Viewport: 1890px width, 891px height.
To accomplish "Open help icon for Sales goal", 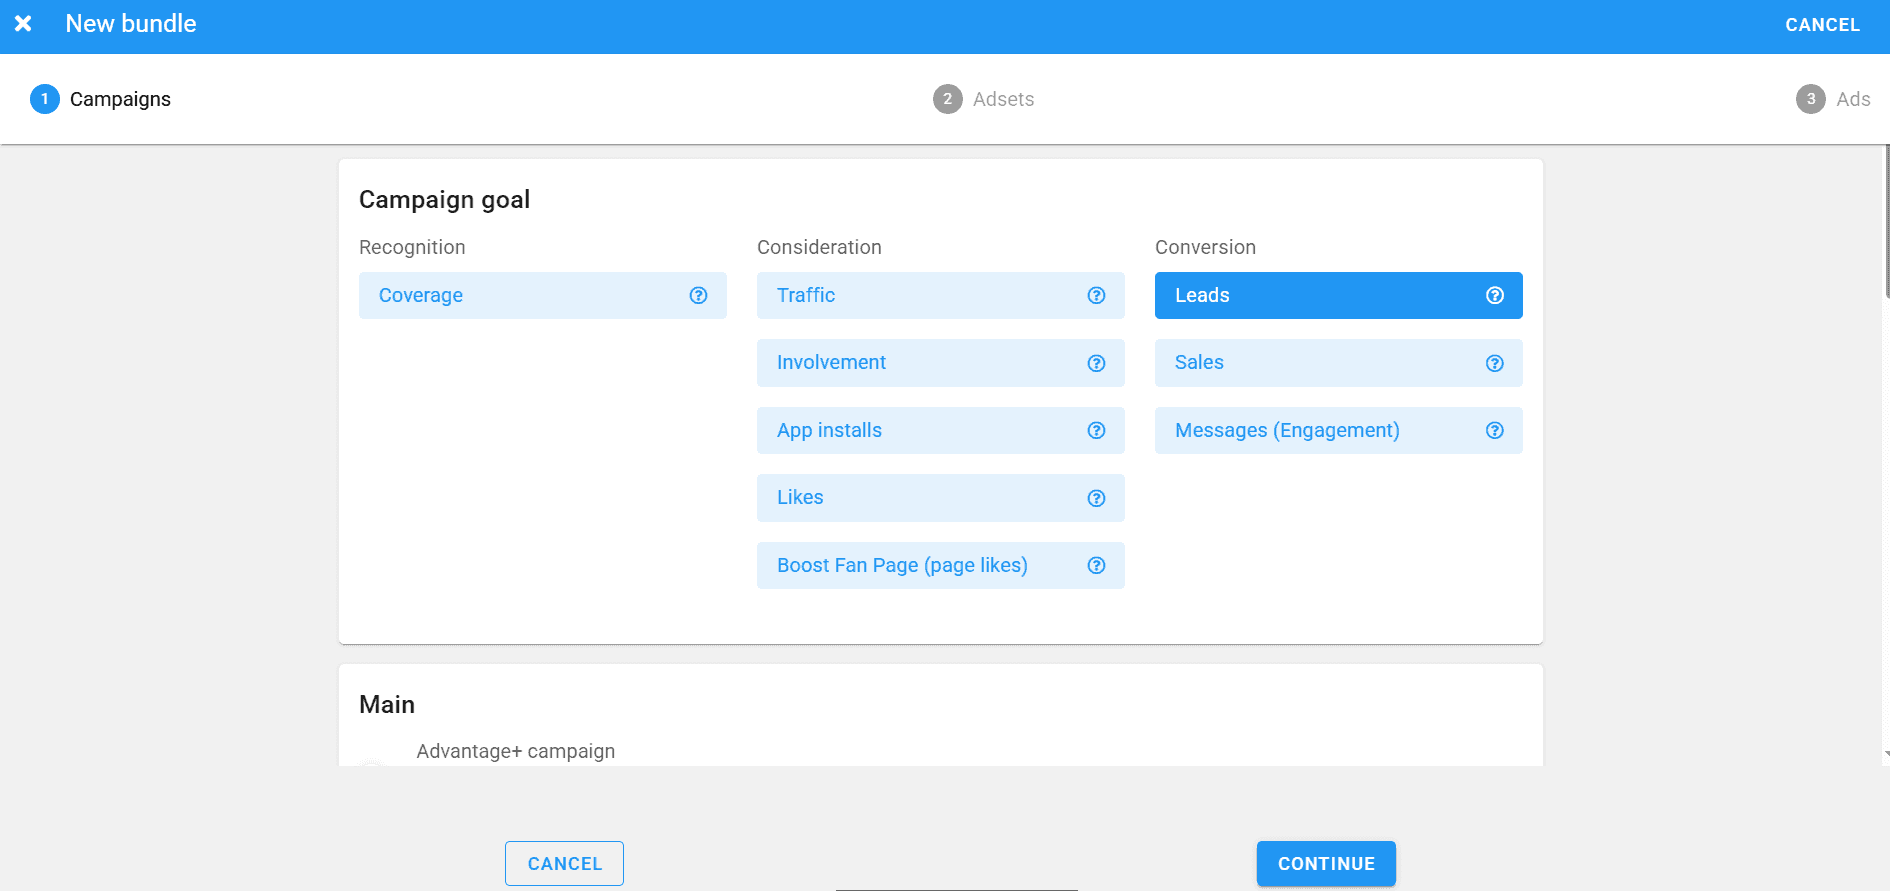I will 1494,363.
